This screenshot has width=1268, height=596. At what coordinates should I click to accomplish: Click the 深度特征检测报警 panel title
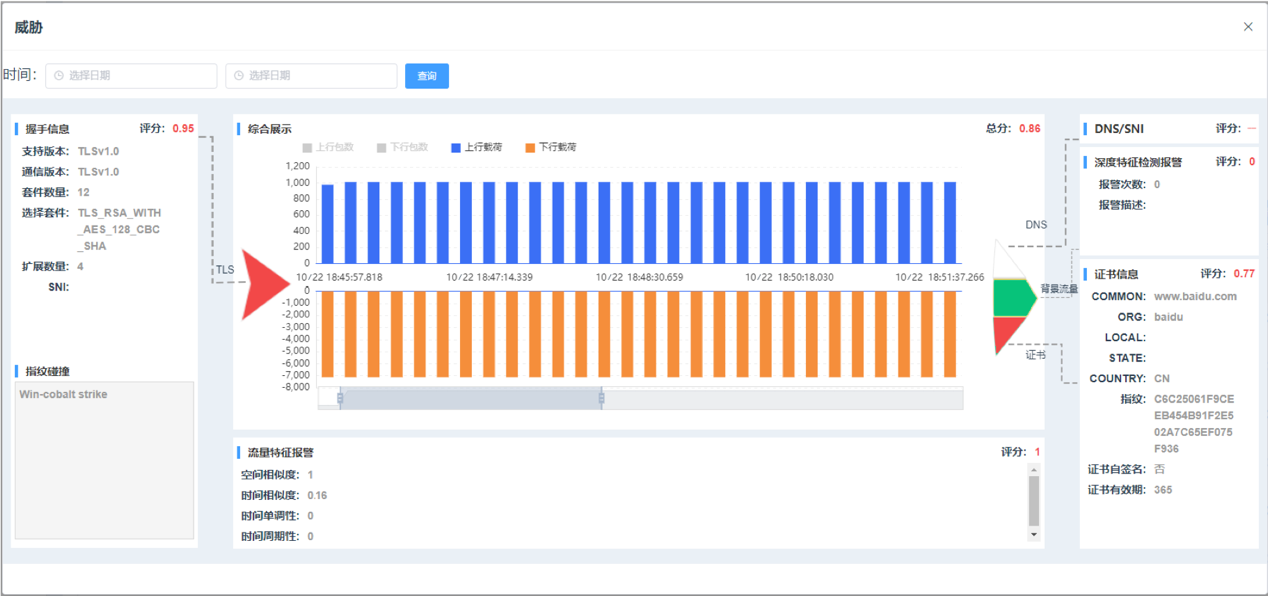point(1138,162)
